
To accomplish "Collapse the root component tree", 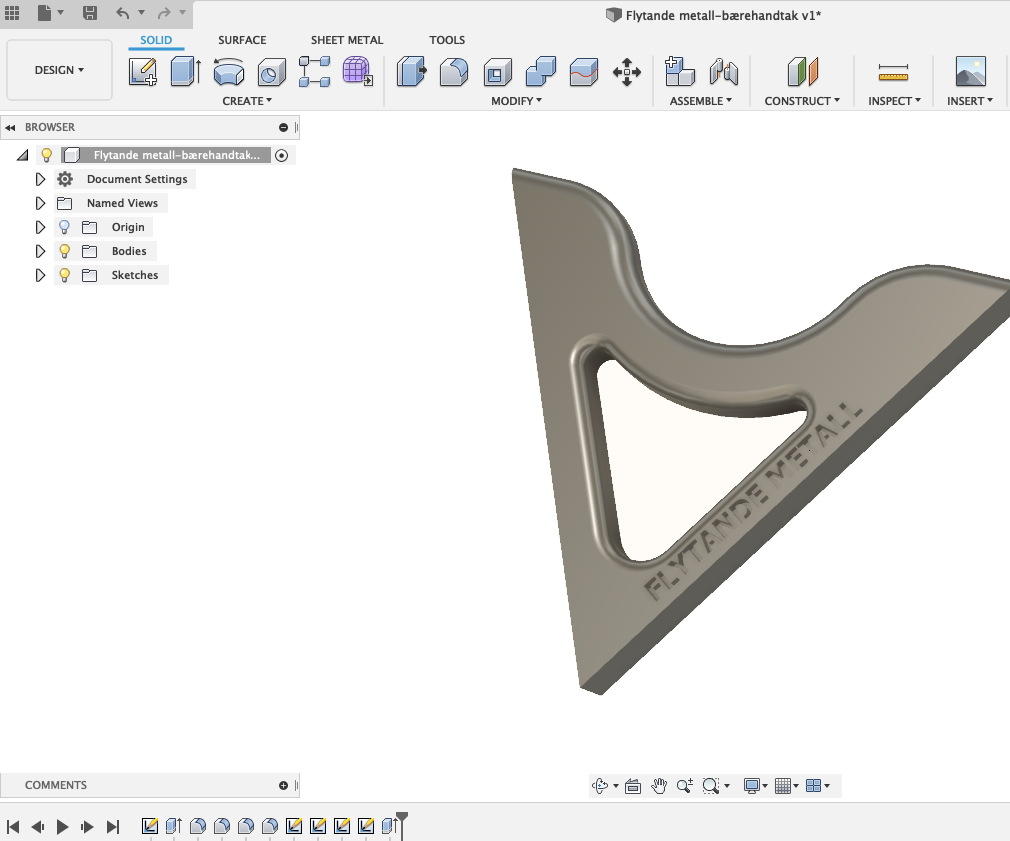I will (23, 155).
